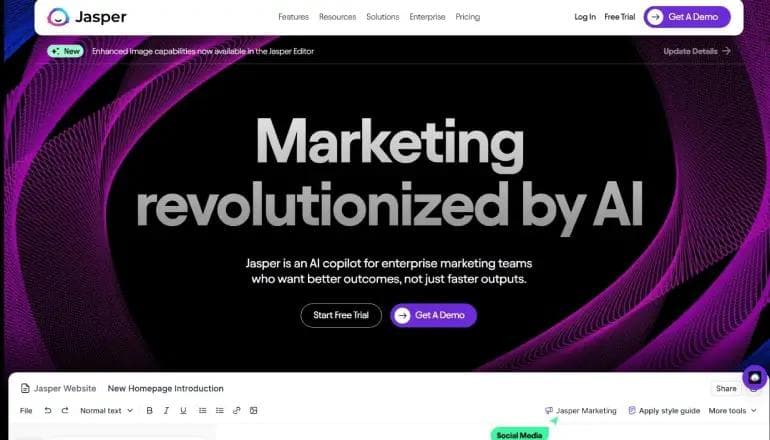Select Apply style guide option
770x440 pixels.
[x=664, y=411]
